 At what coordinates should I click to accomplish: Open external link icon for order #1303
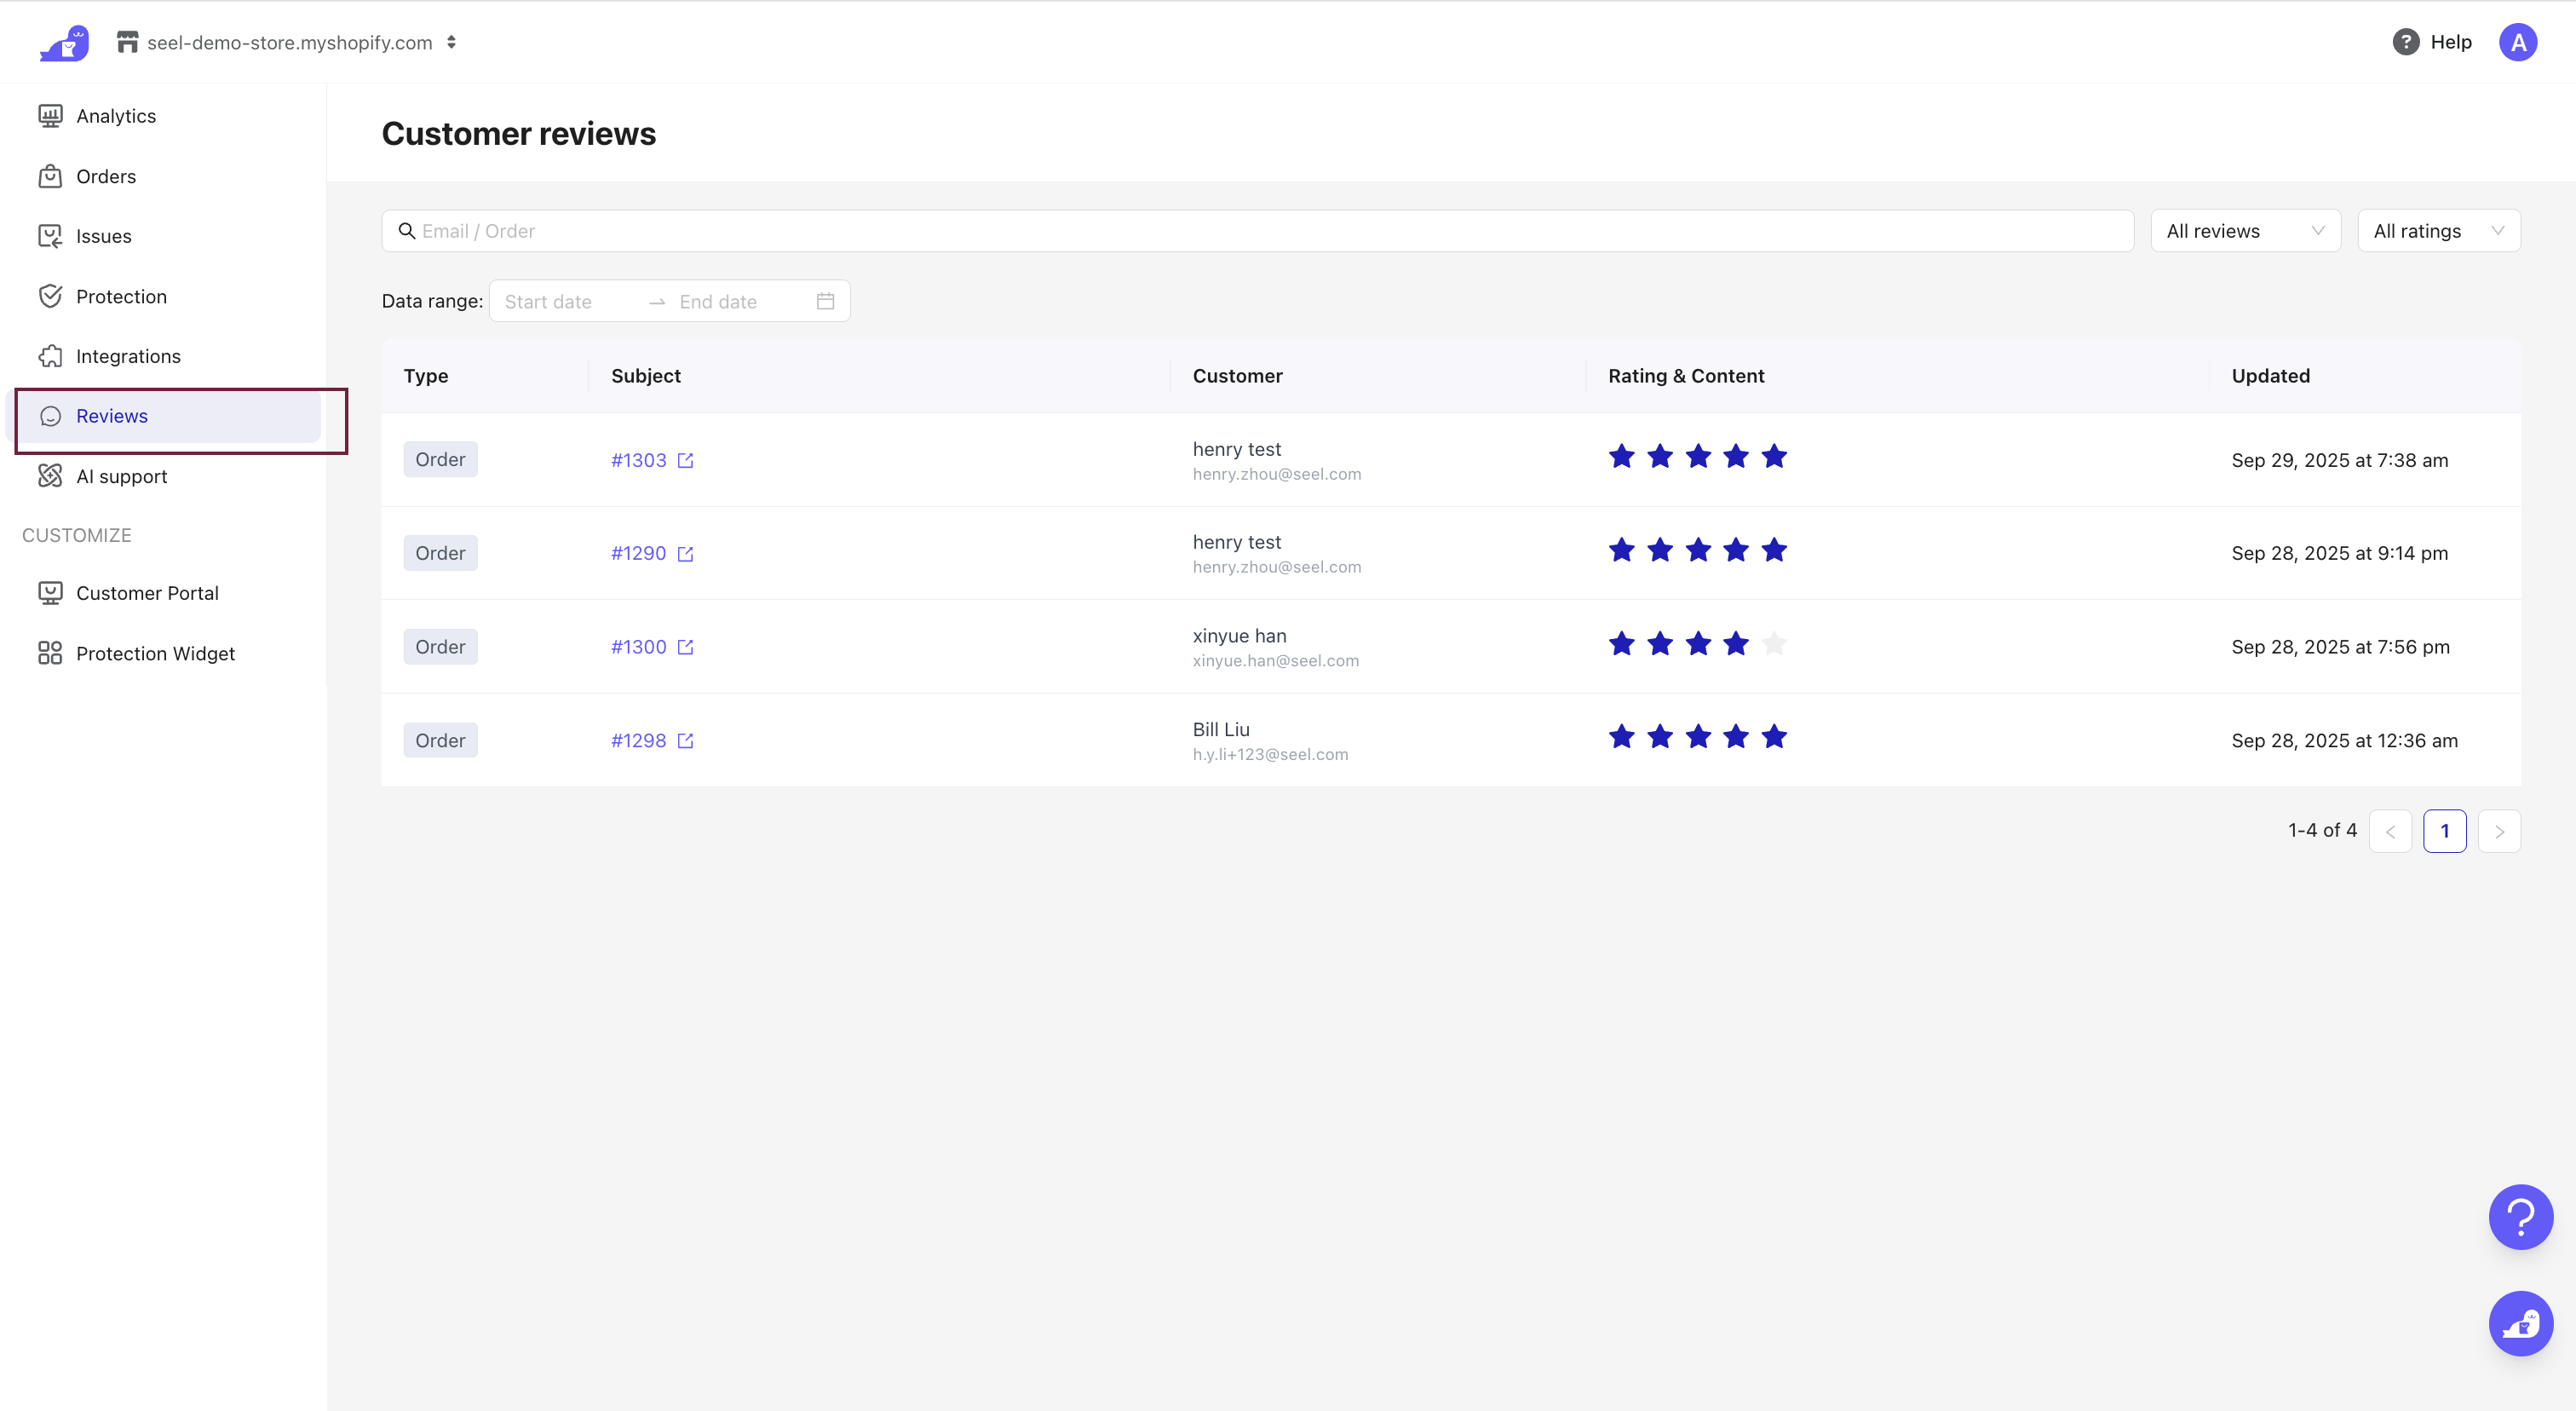685,460
